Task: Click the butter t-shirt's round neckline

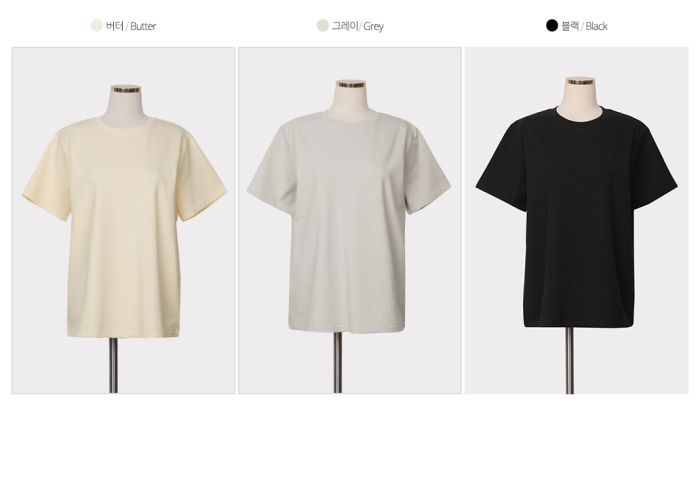Action: 125,122
